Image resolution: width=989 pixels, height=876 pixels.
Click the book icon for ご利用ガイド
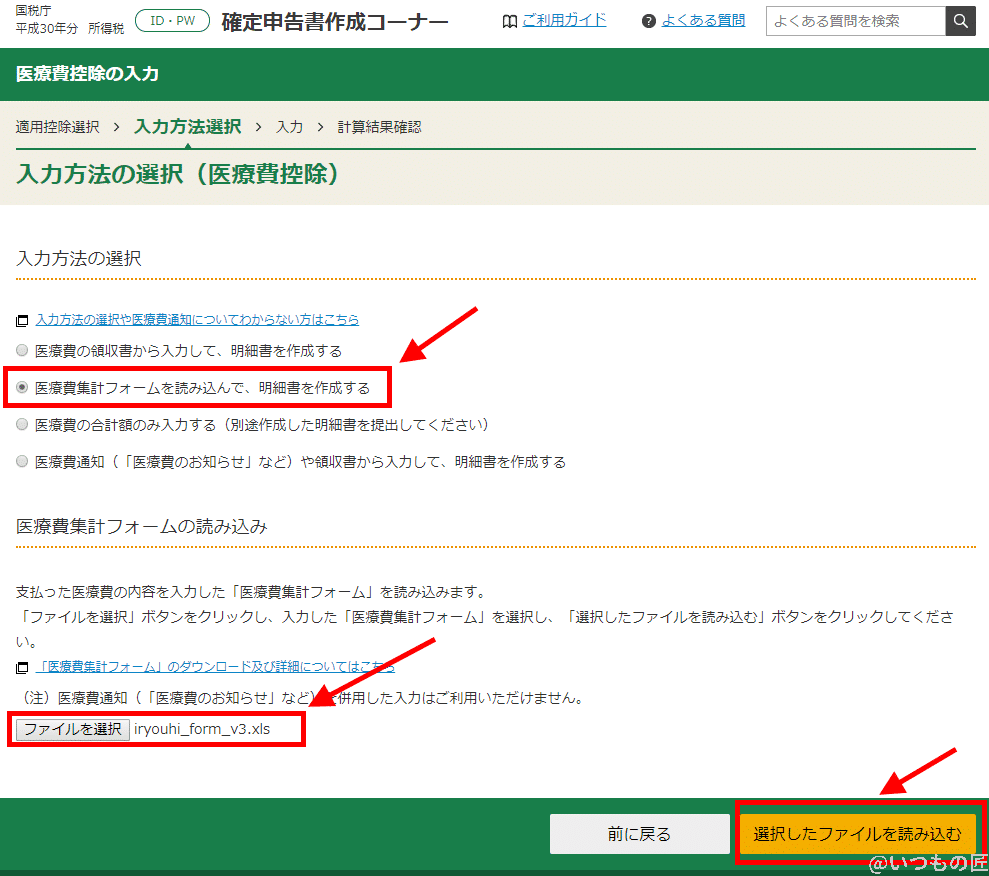pos(510,21)
